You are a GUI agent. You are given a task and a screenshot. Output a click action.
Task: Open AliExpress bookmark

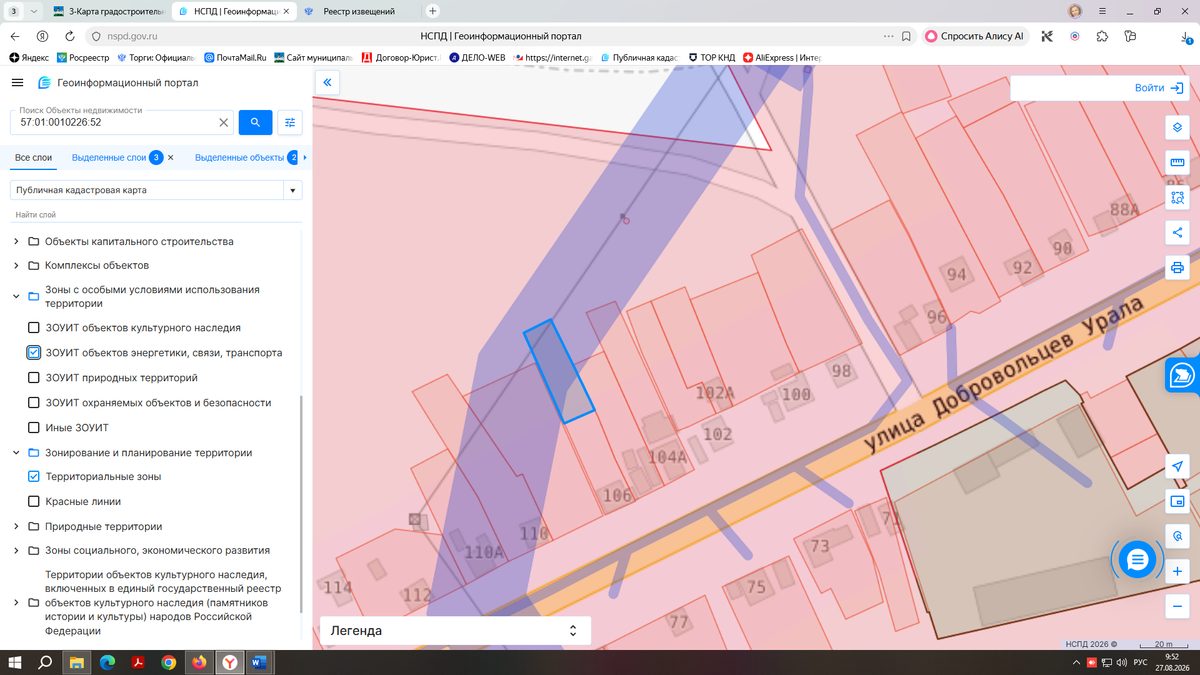click(x=781, y=58)
